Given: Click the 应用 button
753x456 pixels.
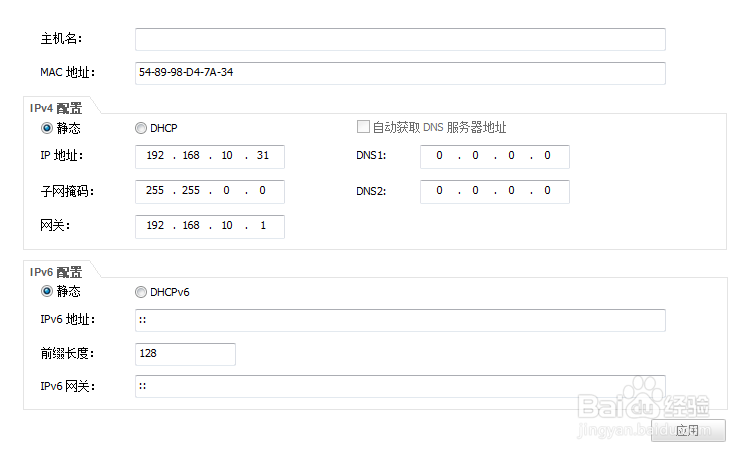Looking at the screenshot, I should pyautogui.click(x=687, y=431).
